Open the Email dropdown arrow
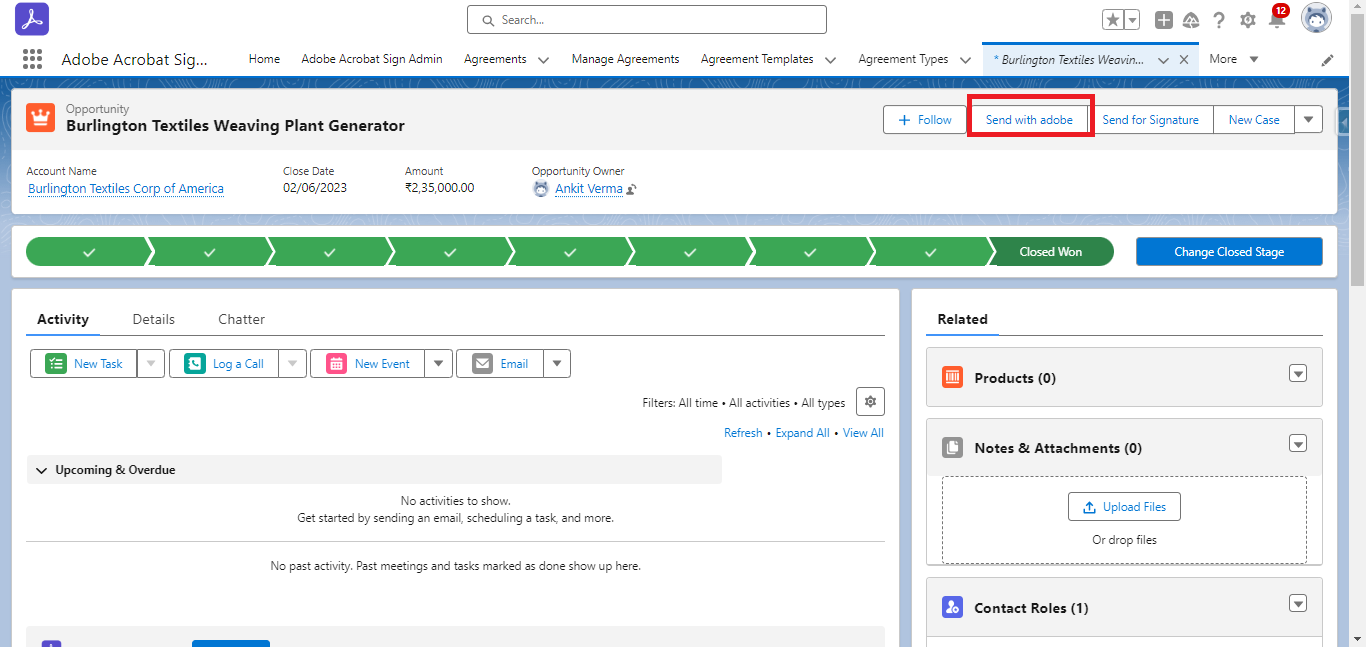The image size is (1366, 647). pos(557,364)
